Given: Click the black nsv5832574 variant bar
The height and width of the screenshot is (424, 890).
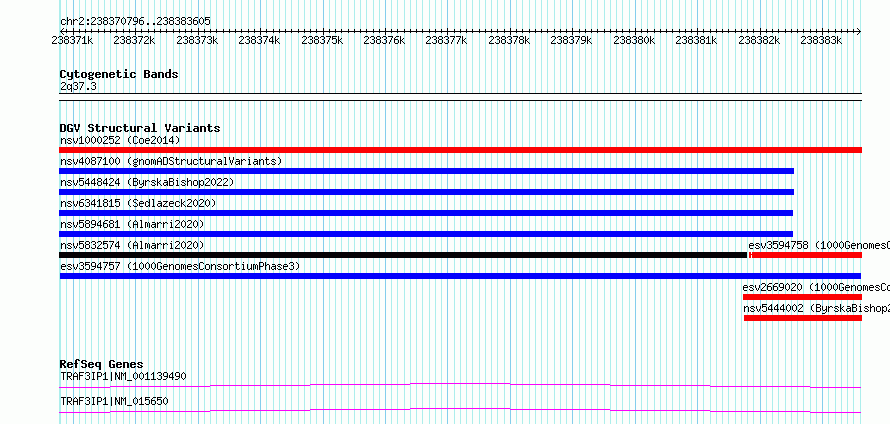Looking at the screenshot, I should (403, 255).
